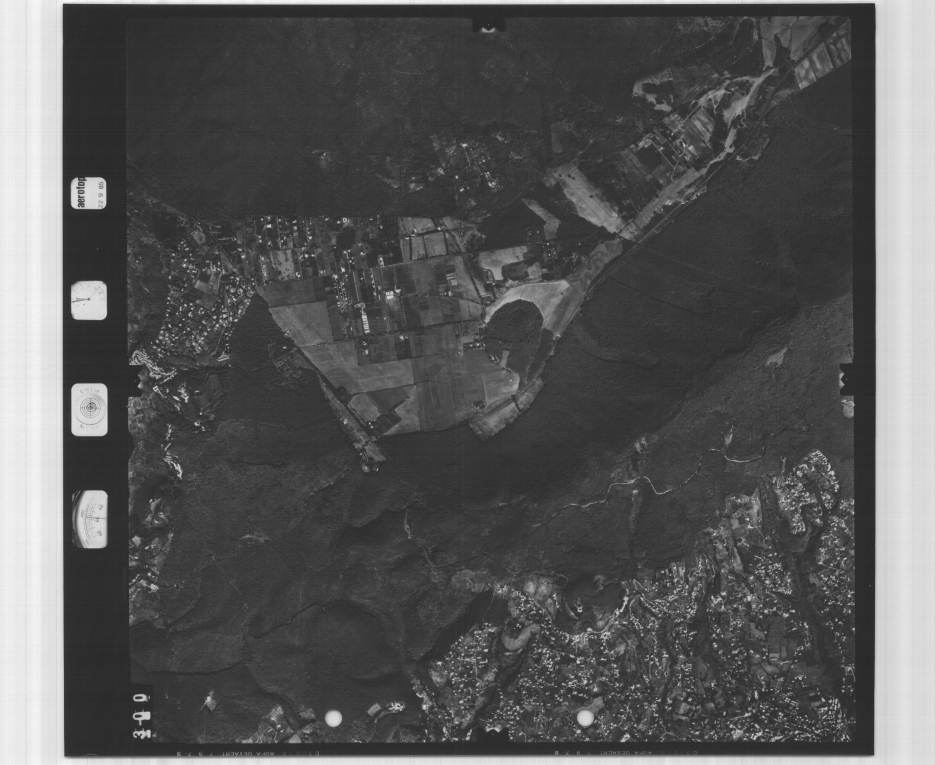Click the clock dial in margin
The height and width of the screenshot is (765, 935).
point(89,300)
